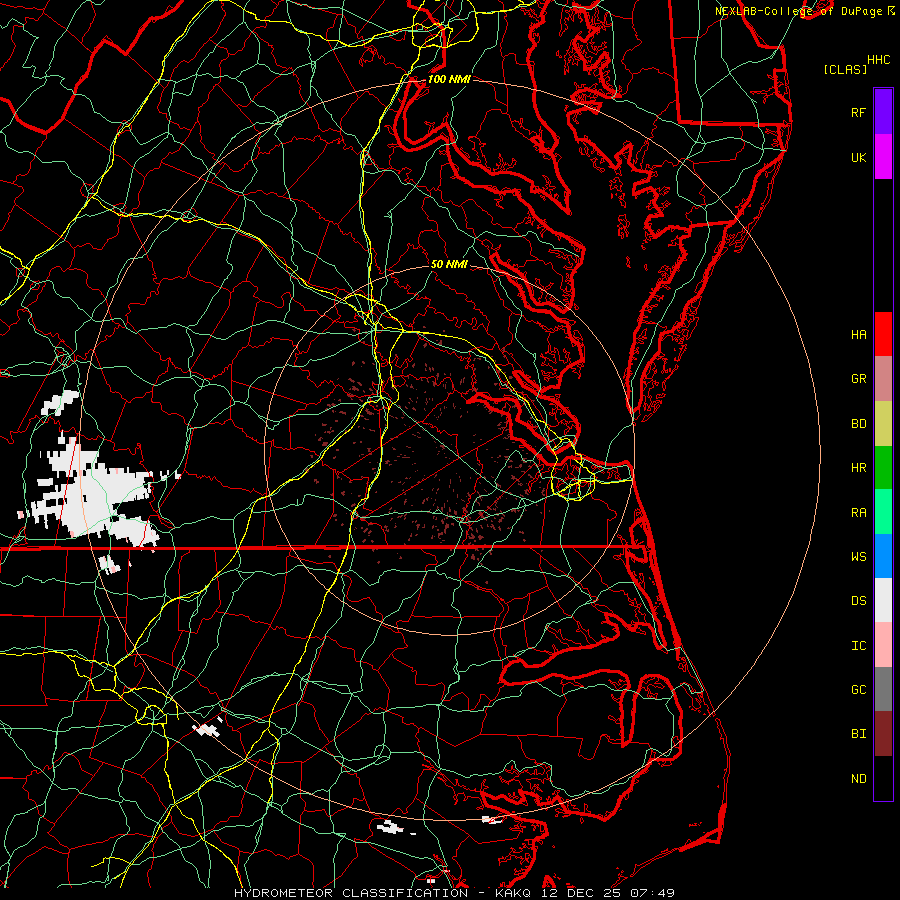Click the RF purple legend swatch
This screenshot has width=900, height=900.
pos(883,112)
